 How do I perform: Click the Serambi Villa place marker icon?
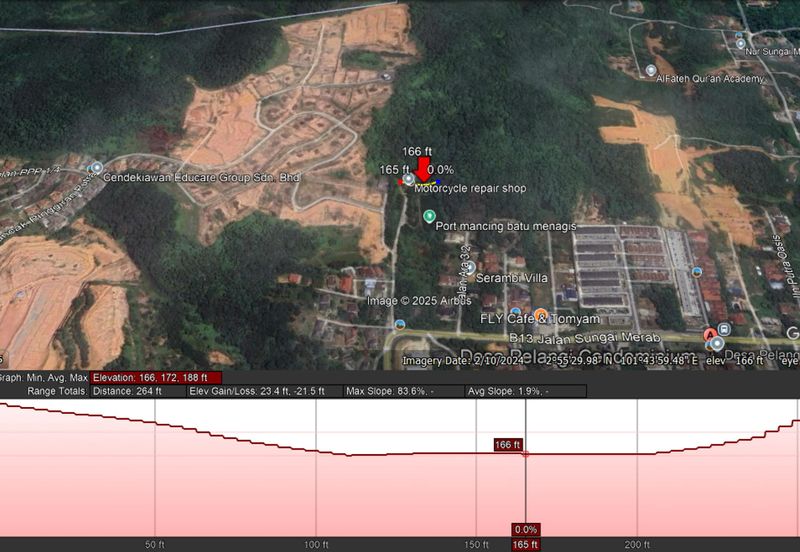[x=470, y=267]
